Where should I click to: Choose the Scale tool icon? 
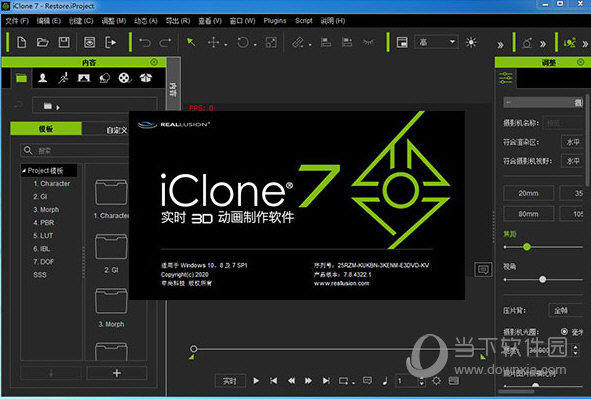(x=271, y=42)
